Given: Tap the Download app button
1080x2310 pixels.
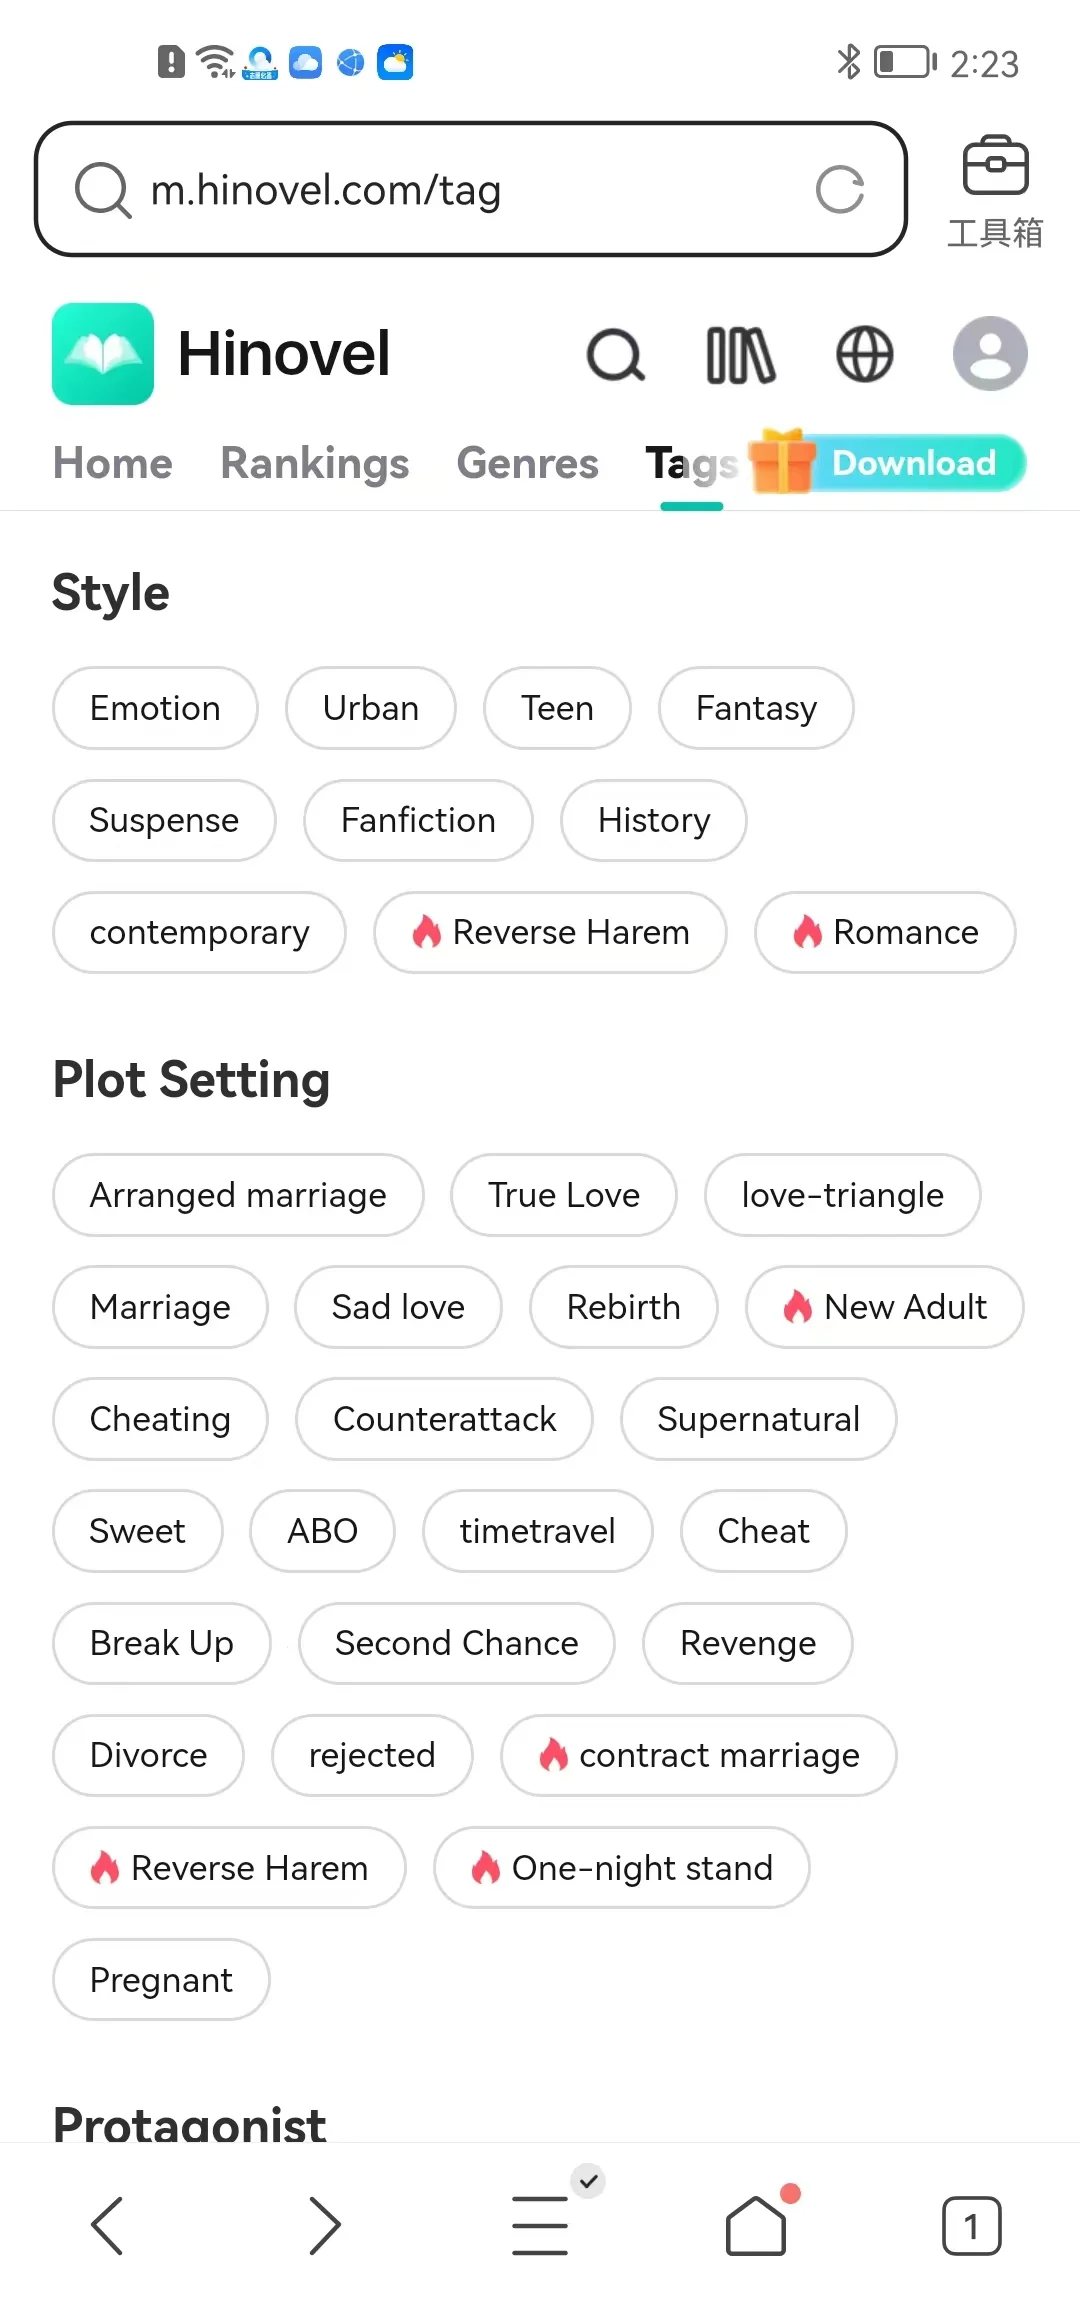Looking at the screenshot, I should coord(912,463).
